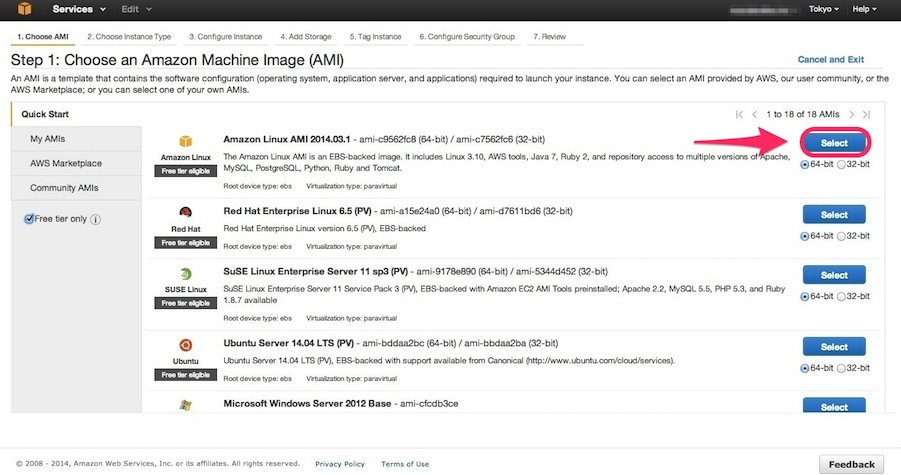Open the Community AMIs section
The height and width of the screenshot is (475, 901).
(64, 188)
